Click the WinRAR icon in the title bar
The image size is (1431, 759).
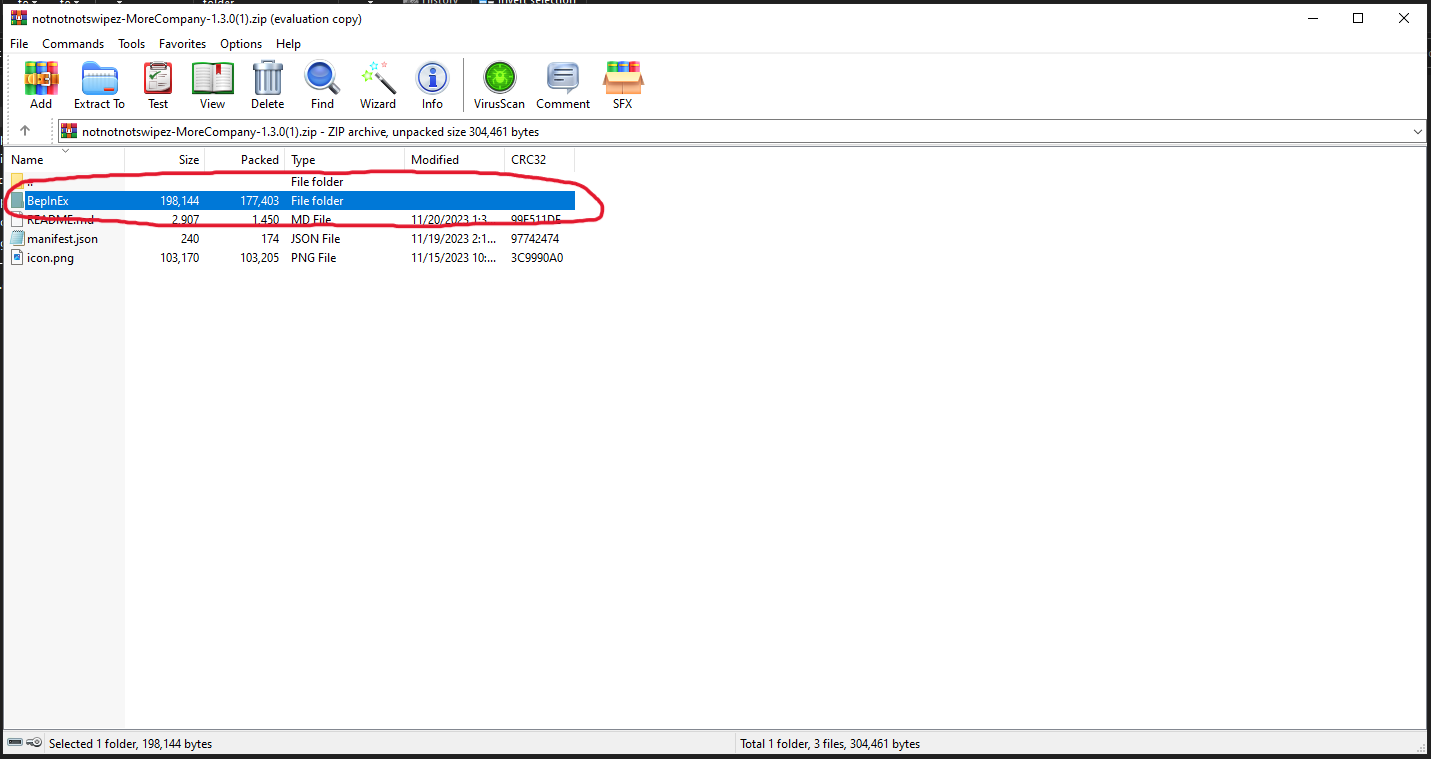coord(18,18)
